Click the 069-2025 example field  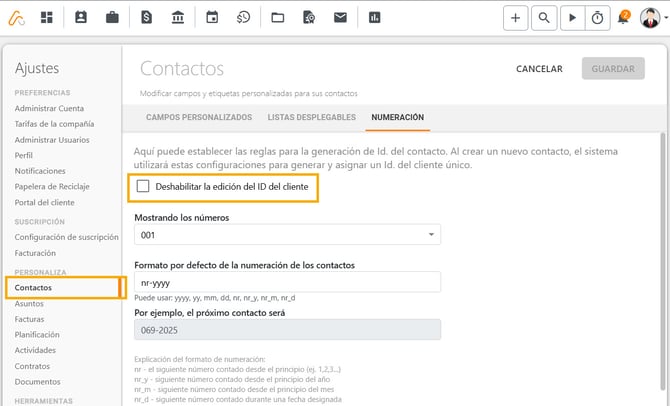(x=287, y=330)
